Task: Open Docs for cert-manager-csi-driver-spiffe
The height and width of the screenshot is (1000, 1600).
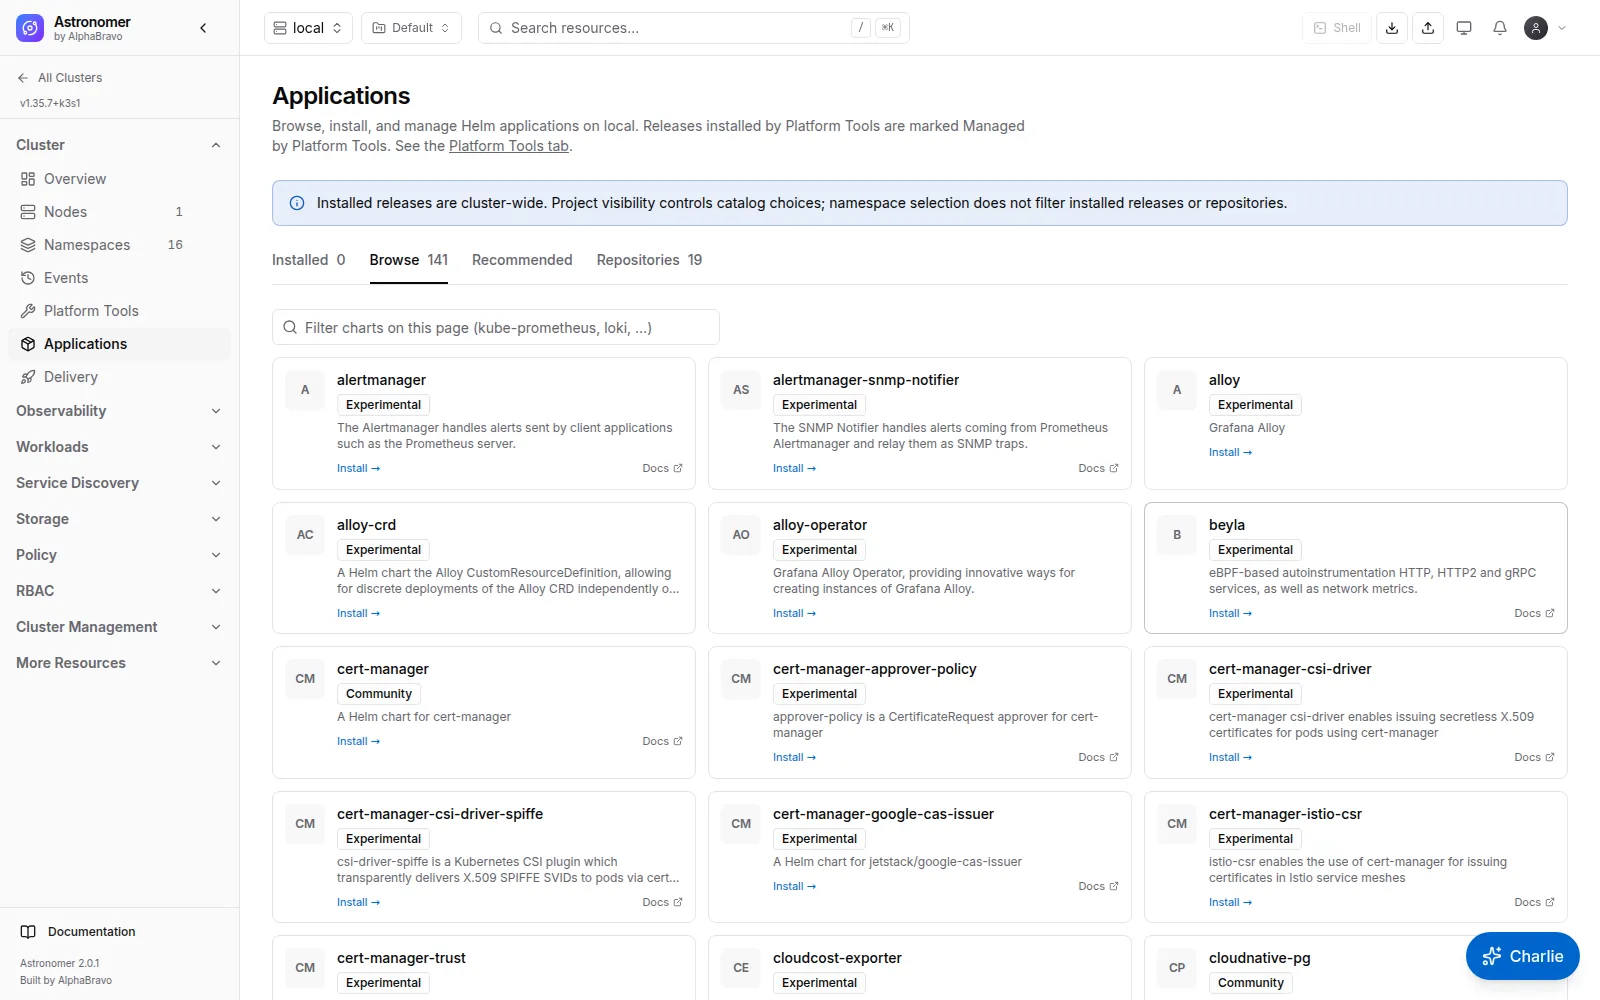Action: click(662, 902)
